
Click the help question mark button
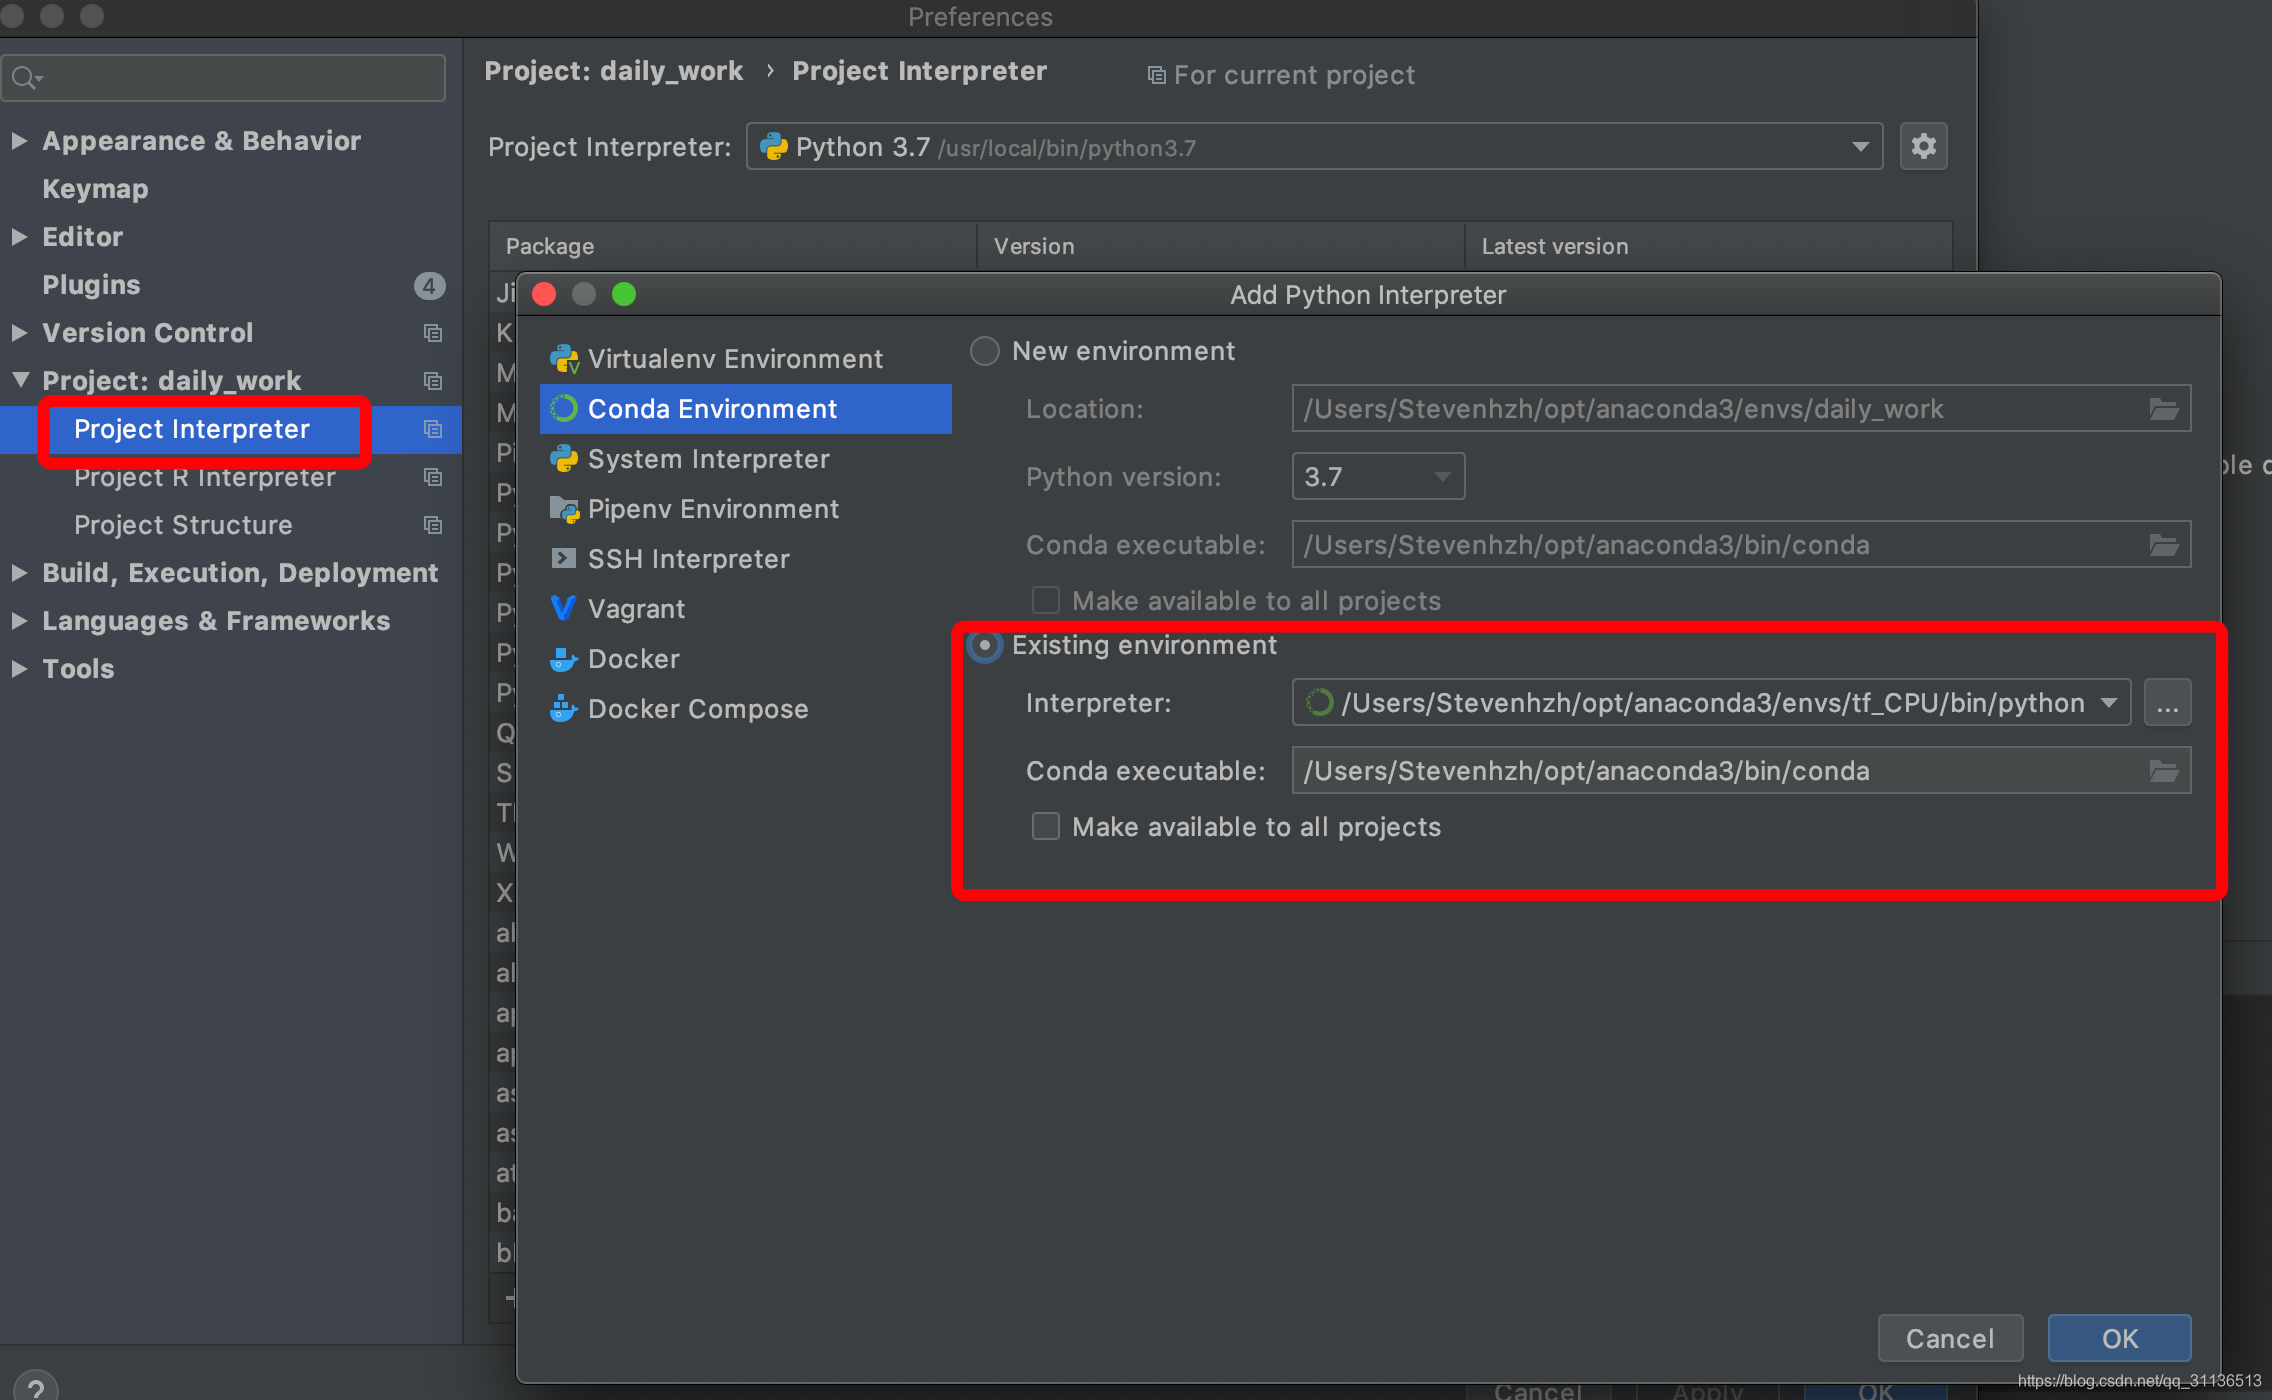pyautogui.click(x=36, y=1386)
